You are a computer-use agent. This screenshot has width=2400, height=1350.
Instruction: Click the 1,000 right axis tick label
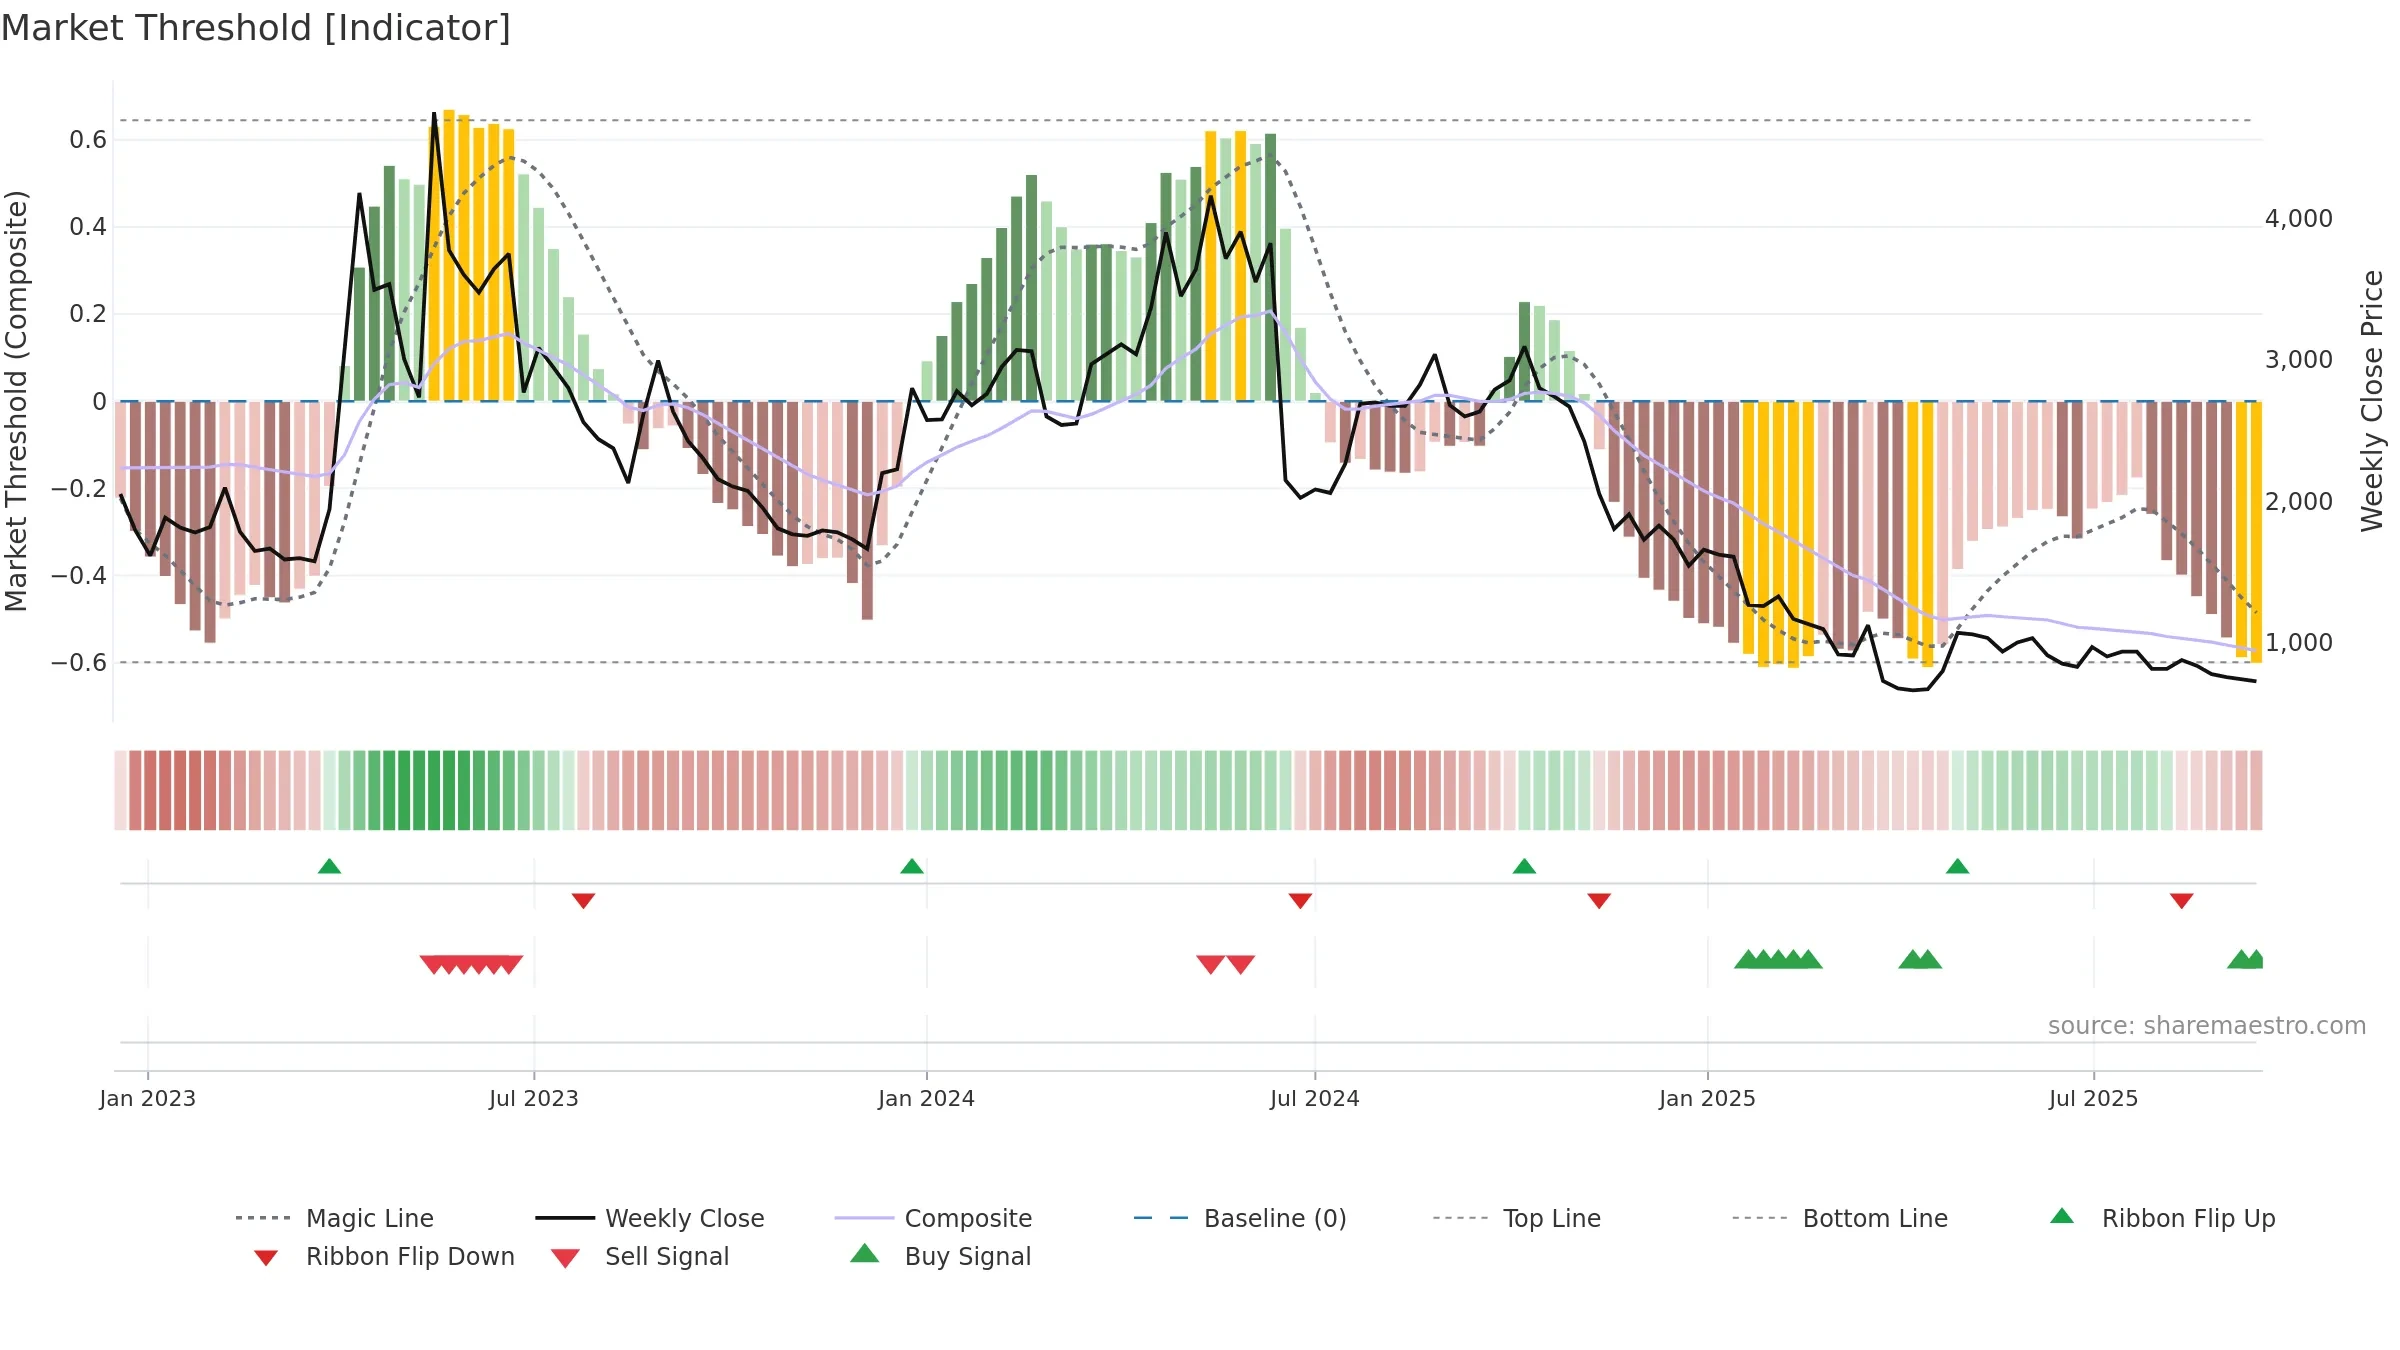[2299, 643]
